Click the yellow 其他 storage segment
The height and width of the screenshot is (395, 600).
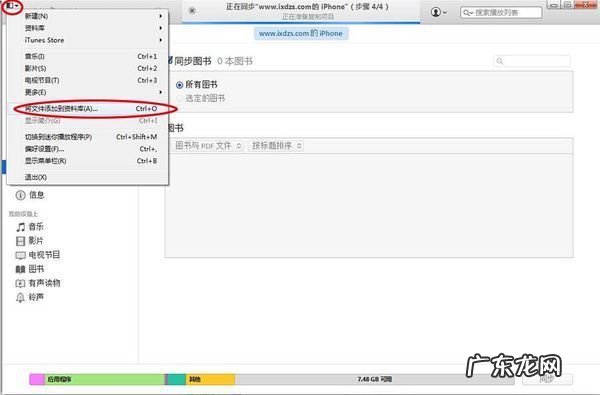(x=210, y=379)
